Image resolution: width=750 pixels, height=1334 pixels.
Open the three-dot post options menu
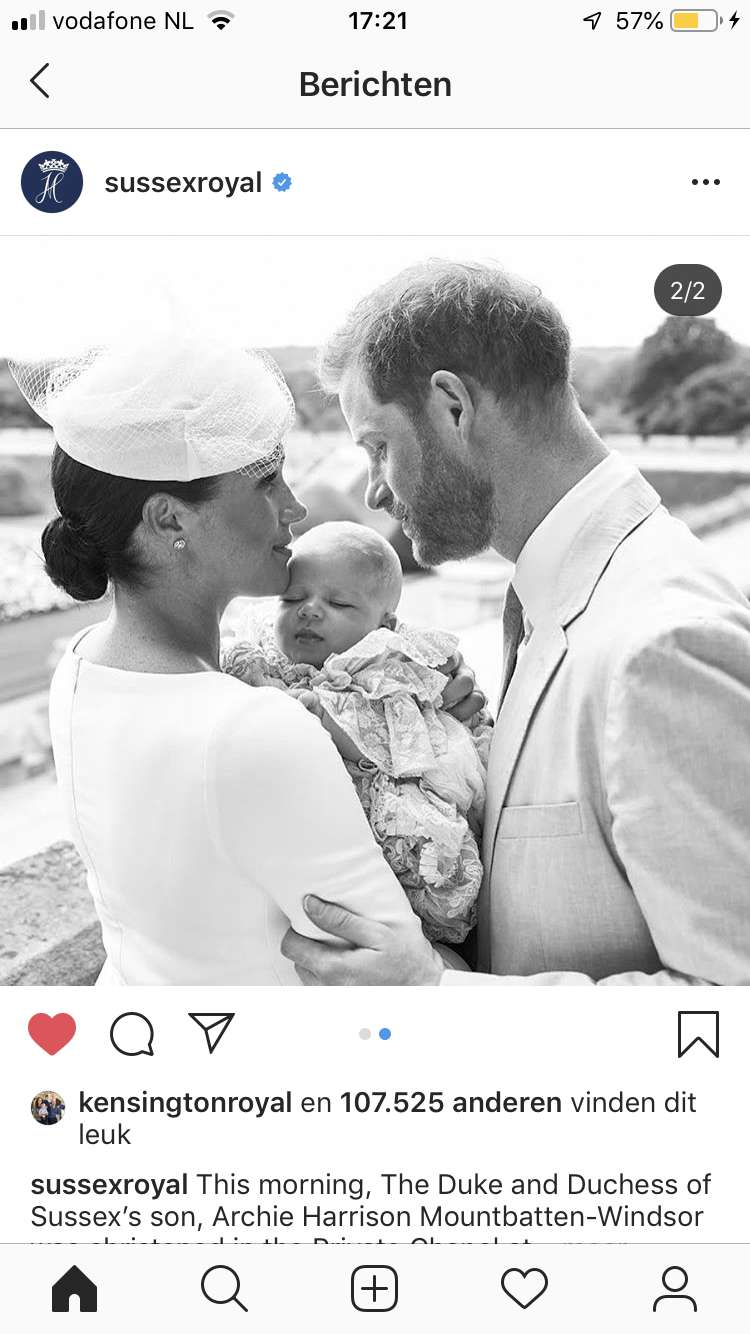pos(705,182)
